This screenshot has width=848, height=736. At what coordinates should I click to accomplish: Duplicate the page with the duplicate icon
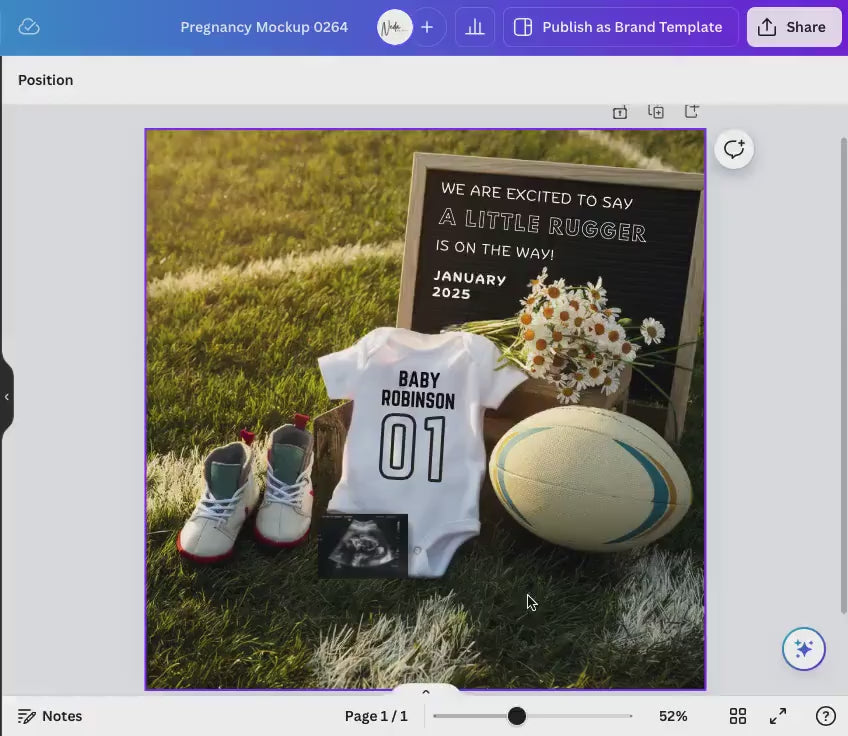coord(656,112)
